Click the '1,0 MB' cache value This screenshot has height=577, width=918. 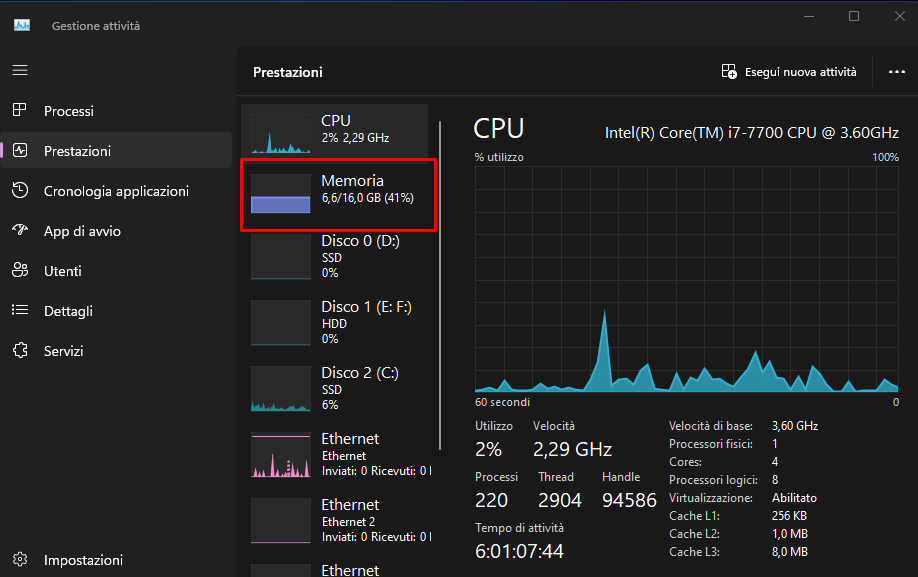point(790,534)
